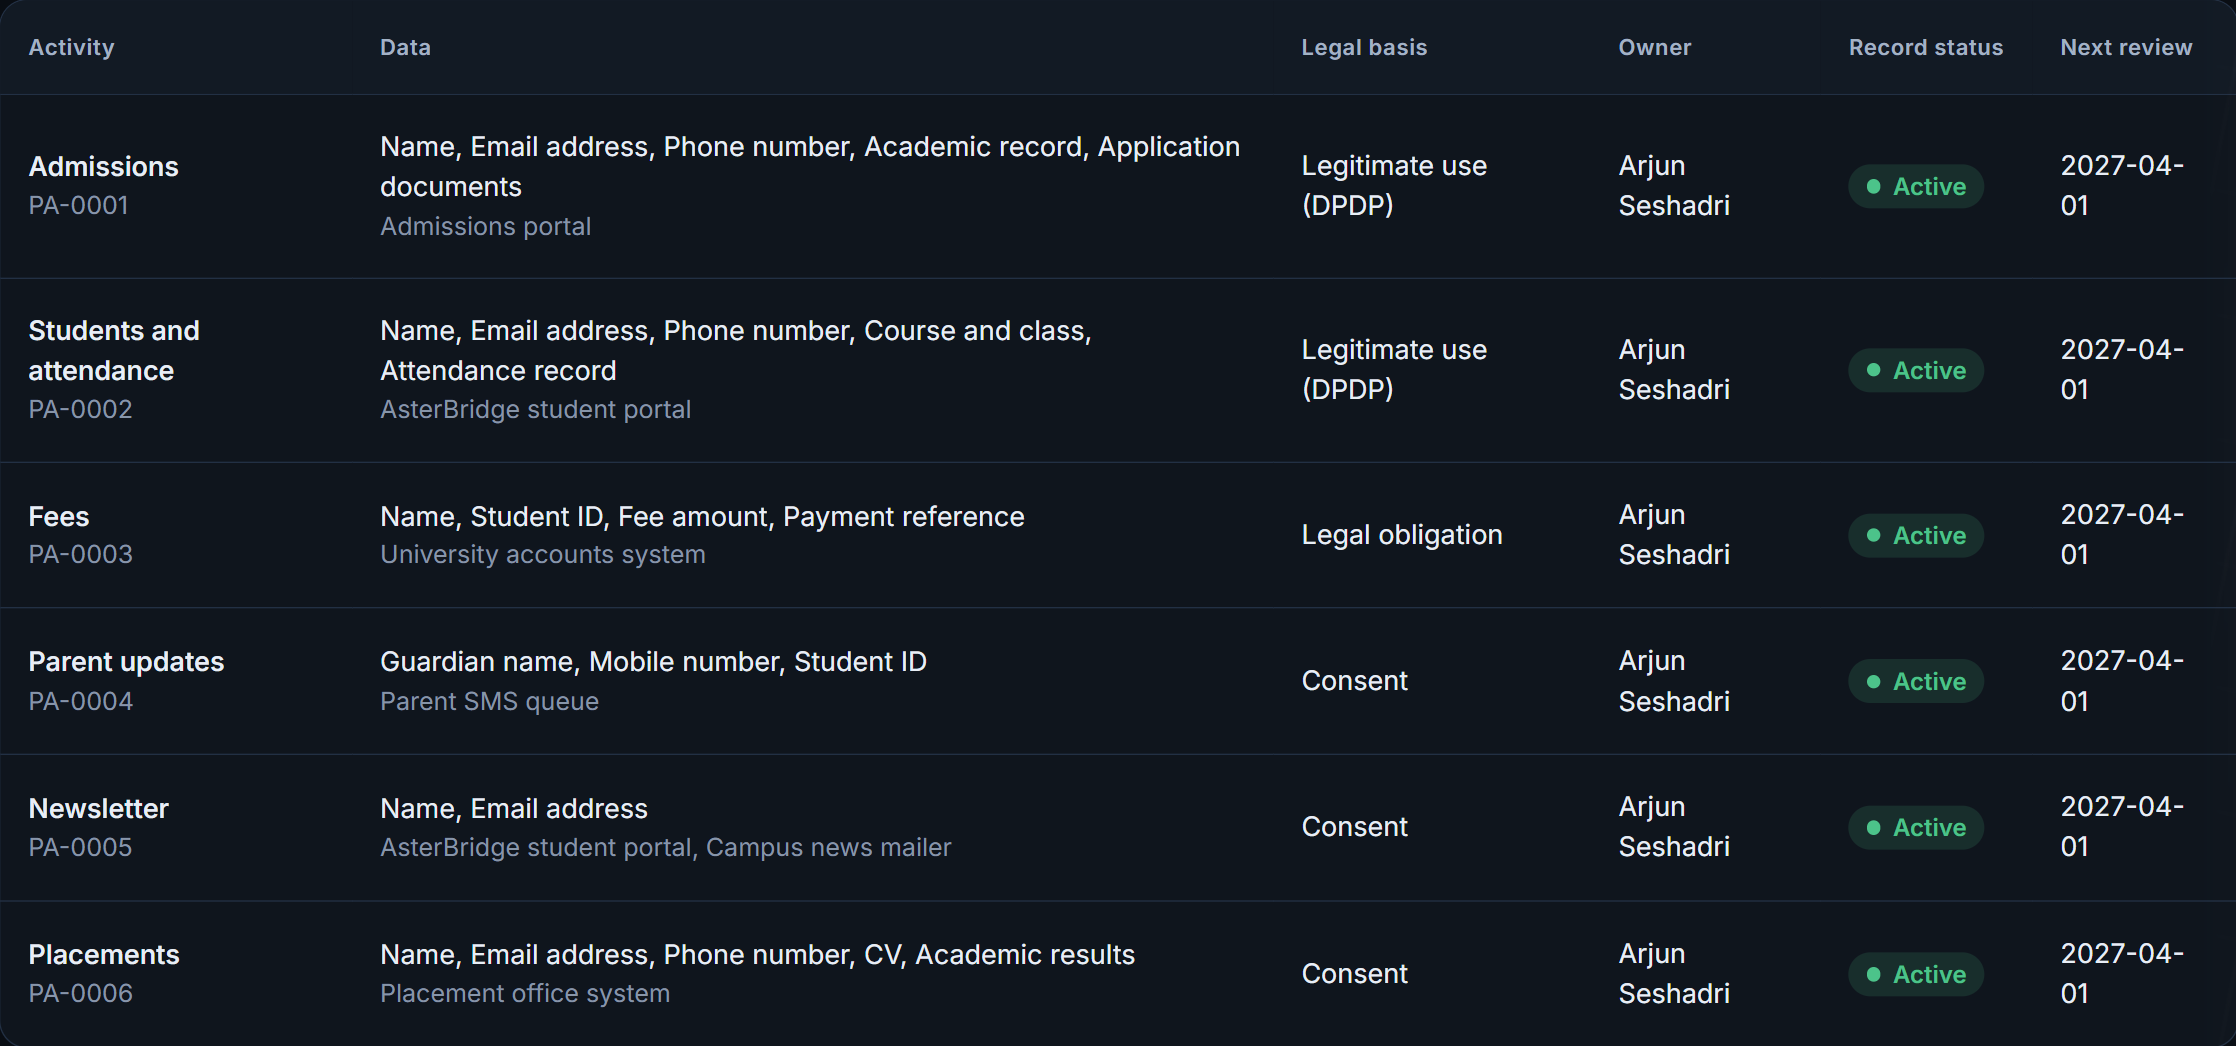The image size is (2236, 1046).
Task: Click Placement office system text
Action: pos(525,993)
